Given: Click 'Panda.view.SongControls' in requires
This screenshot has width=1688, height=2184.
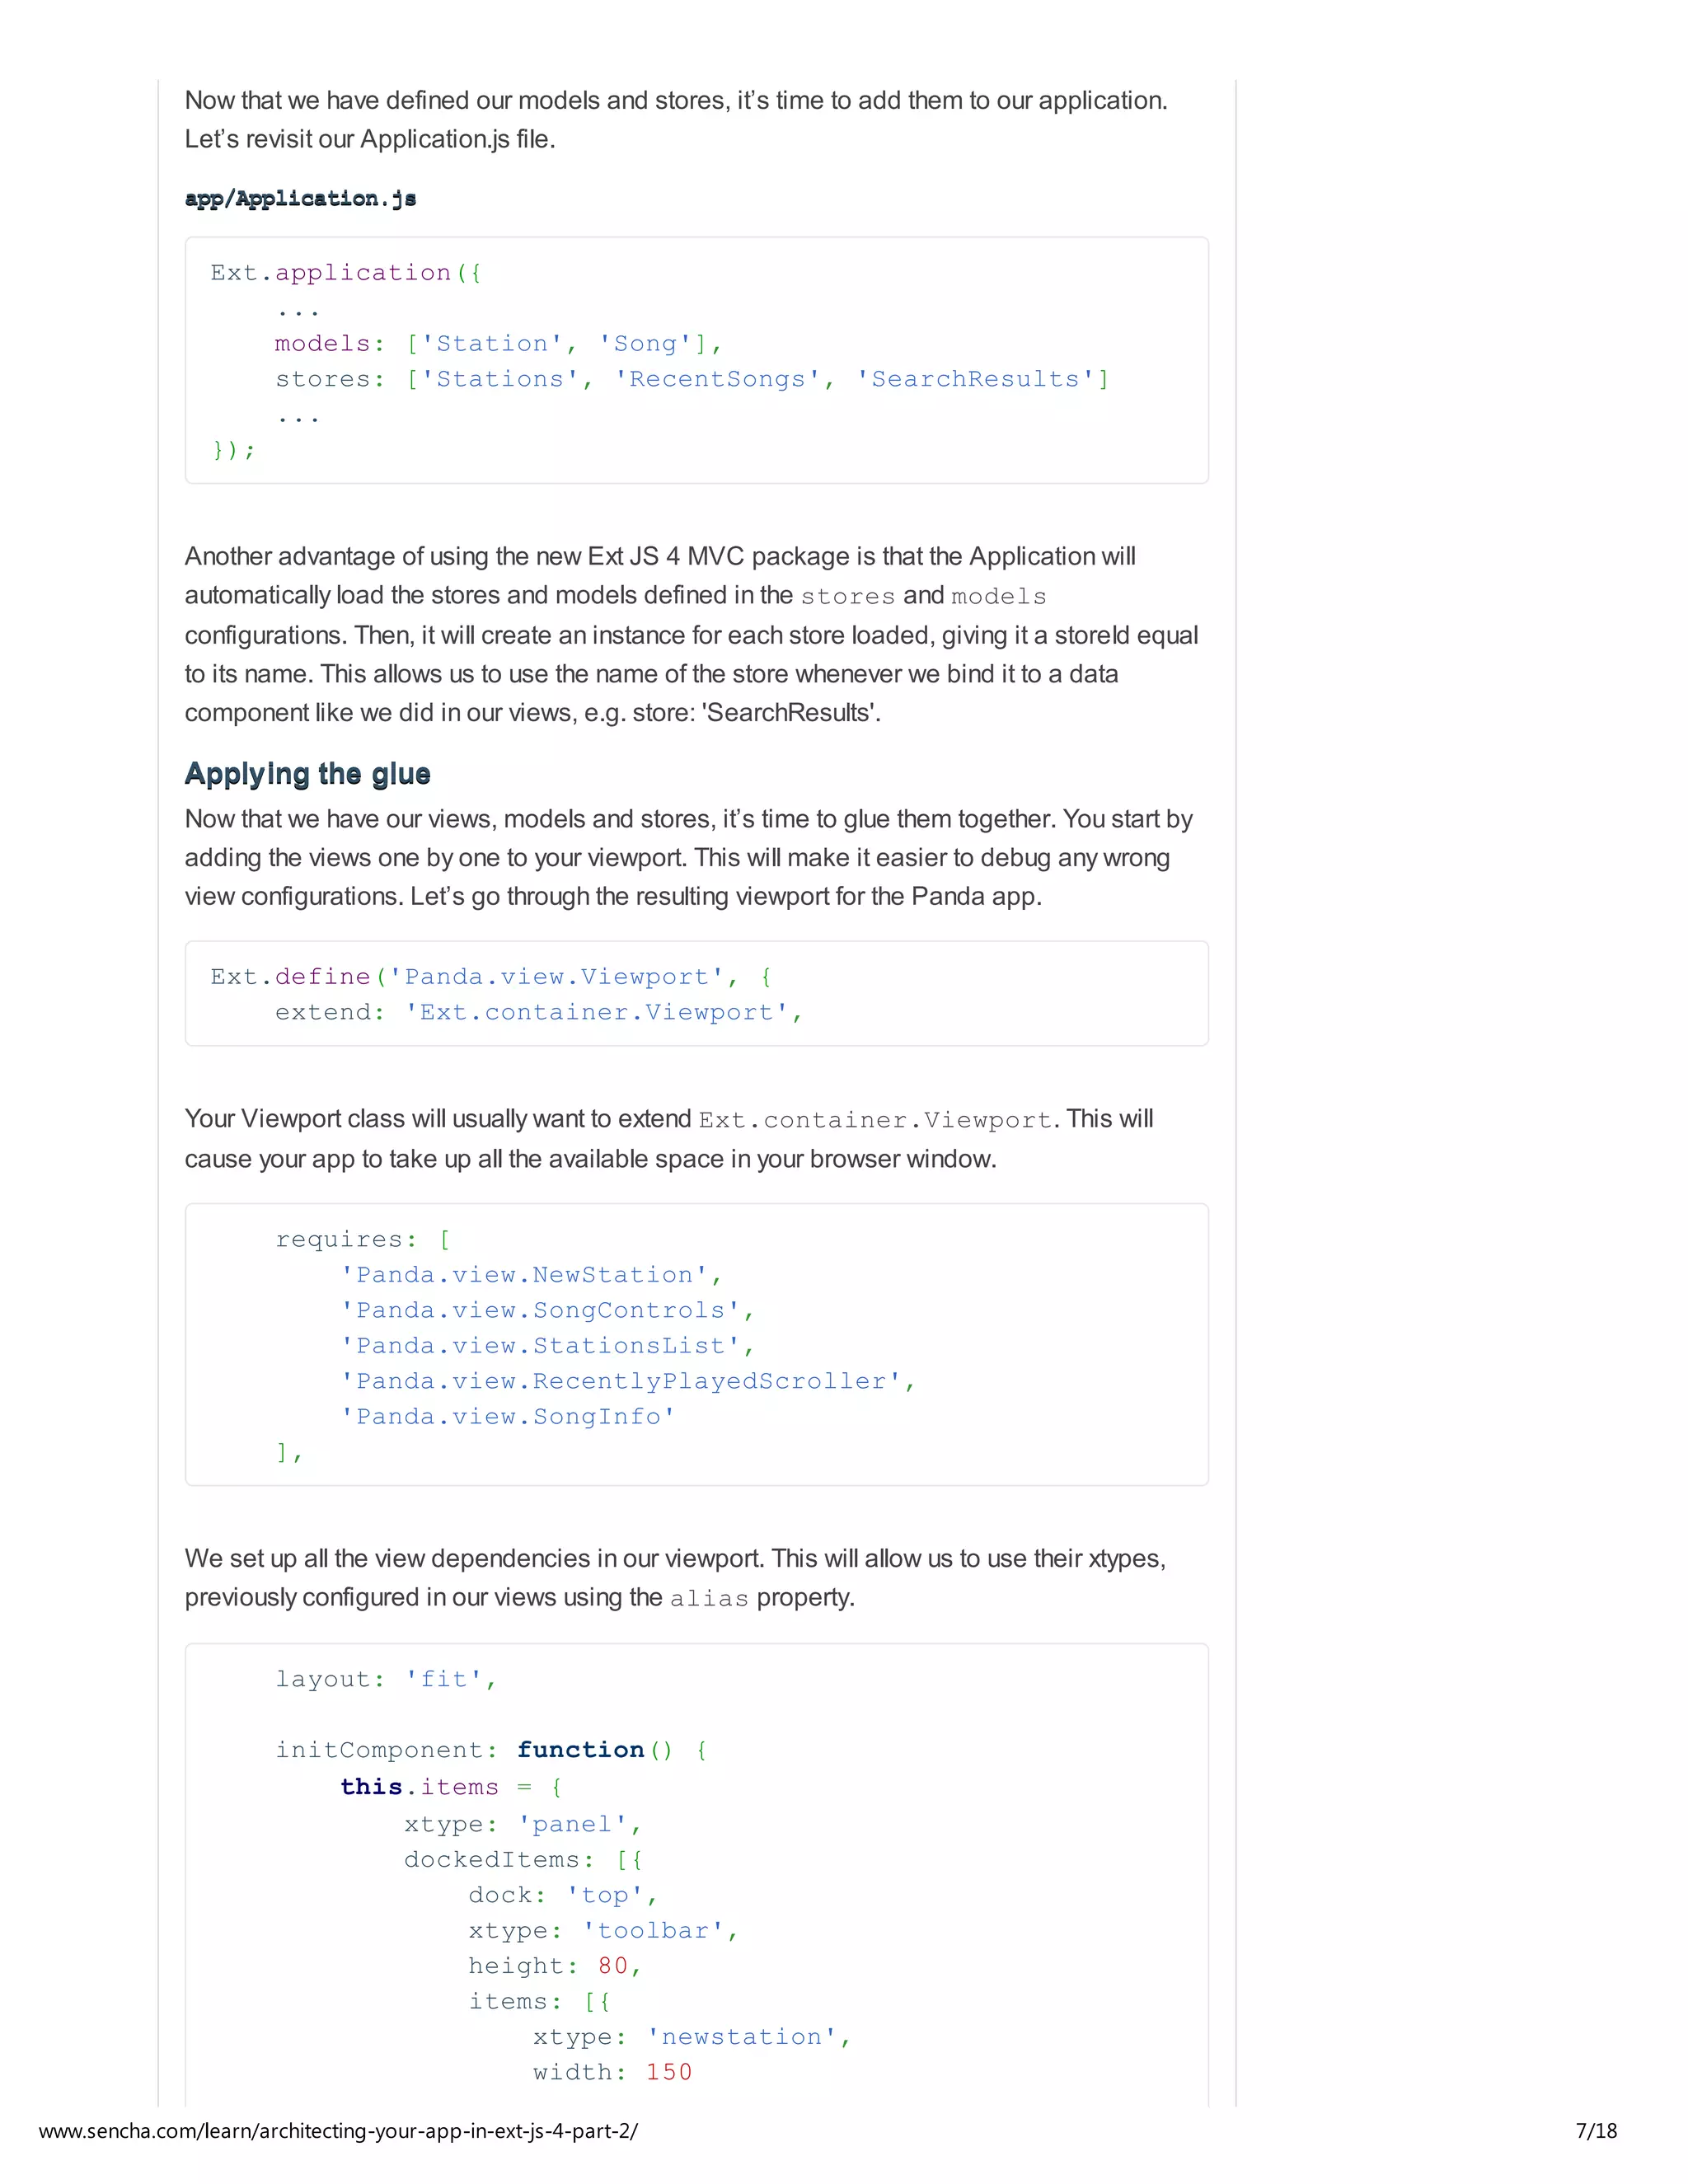Looking at the screenshot, I should pos(540,1310).
